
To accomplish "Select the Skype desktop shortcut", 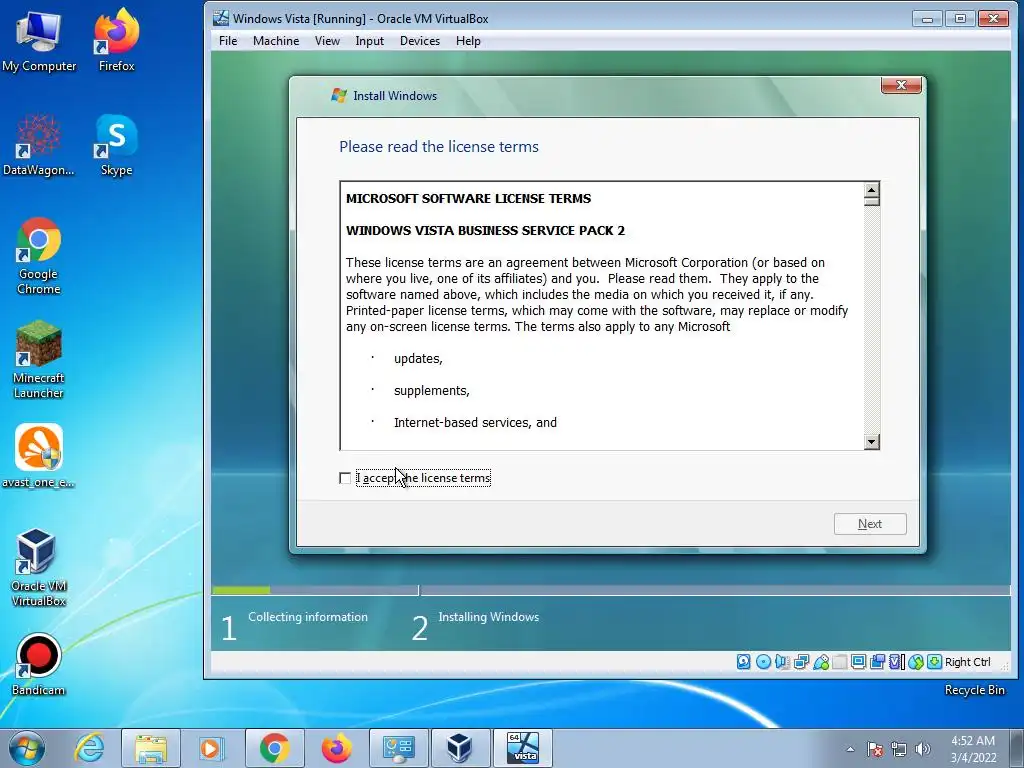I will 116,145.
